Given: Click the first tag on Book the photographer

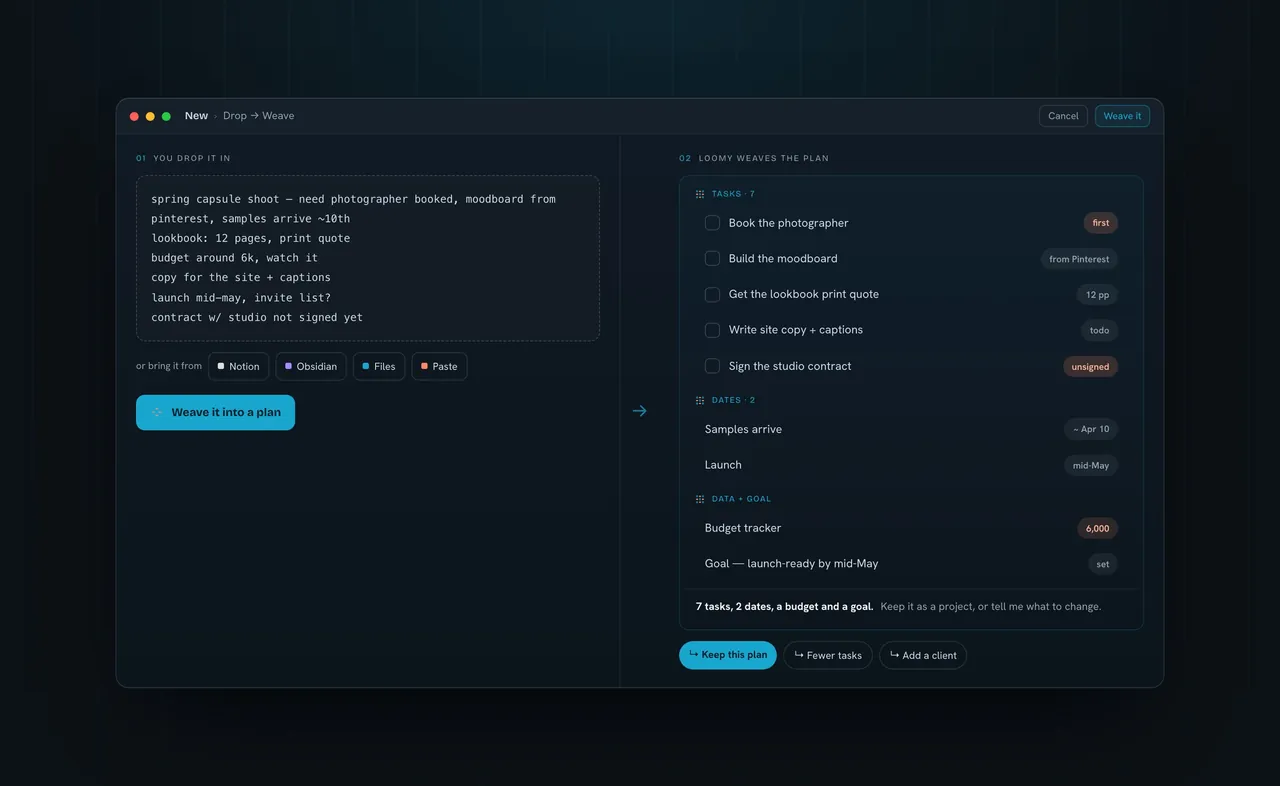Looking at the screenshot, I should (1101, 223).
